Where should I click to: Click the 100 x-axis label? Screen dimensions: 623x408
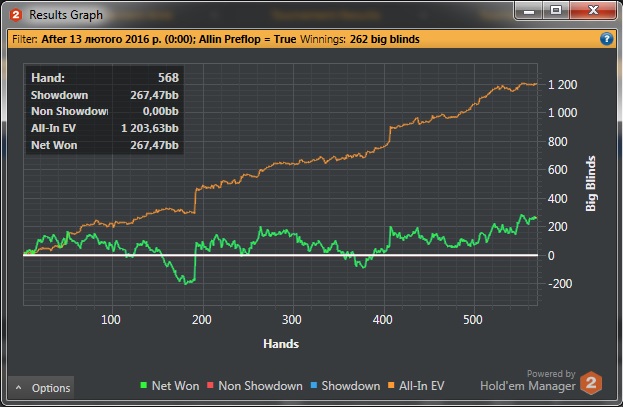(111, 320)
